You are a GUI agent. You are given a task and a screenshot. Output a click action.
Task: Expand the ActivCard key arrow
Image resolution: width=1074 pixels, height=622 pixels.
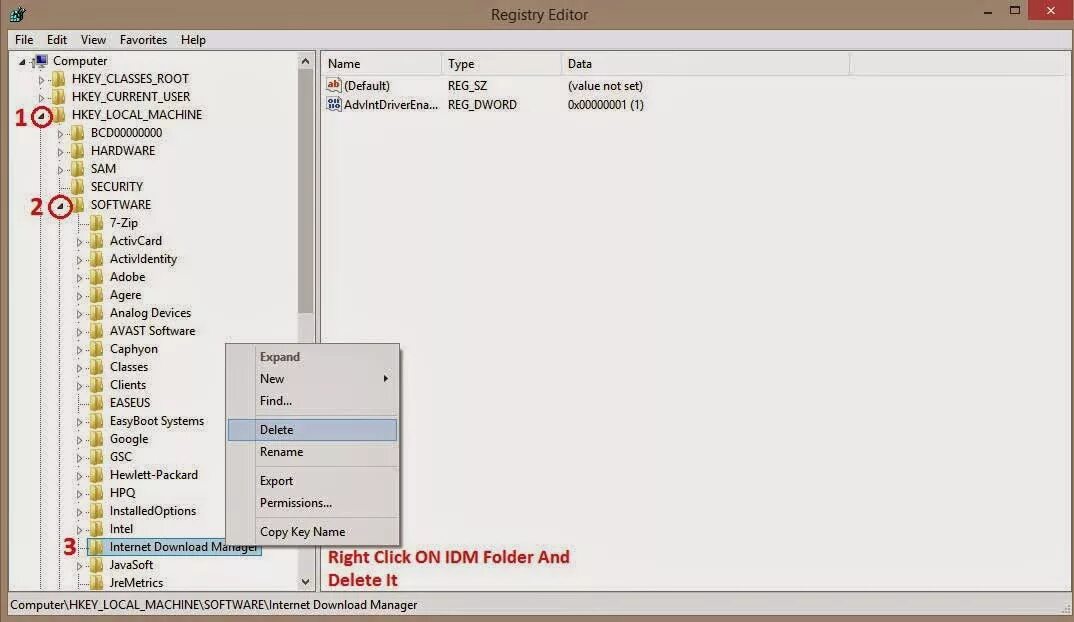click(79, 242)
